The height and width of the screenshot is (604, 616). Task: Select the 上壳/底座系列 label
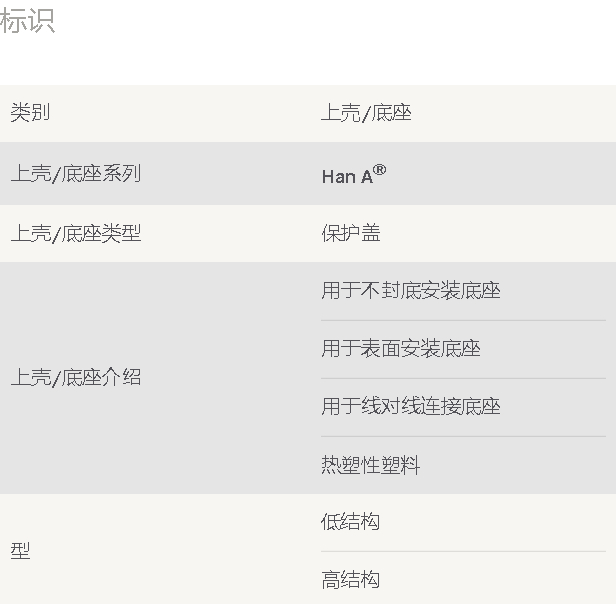tap(76, 173)
